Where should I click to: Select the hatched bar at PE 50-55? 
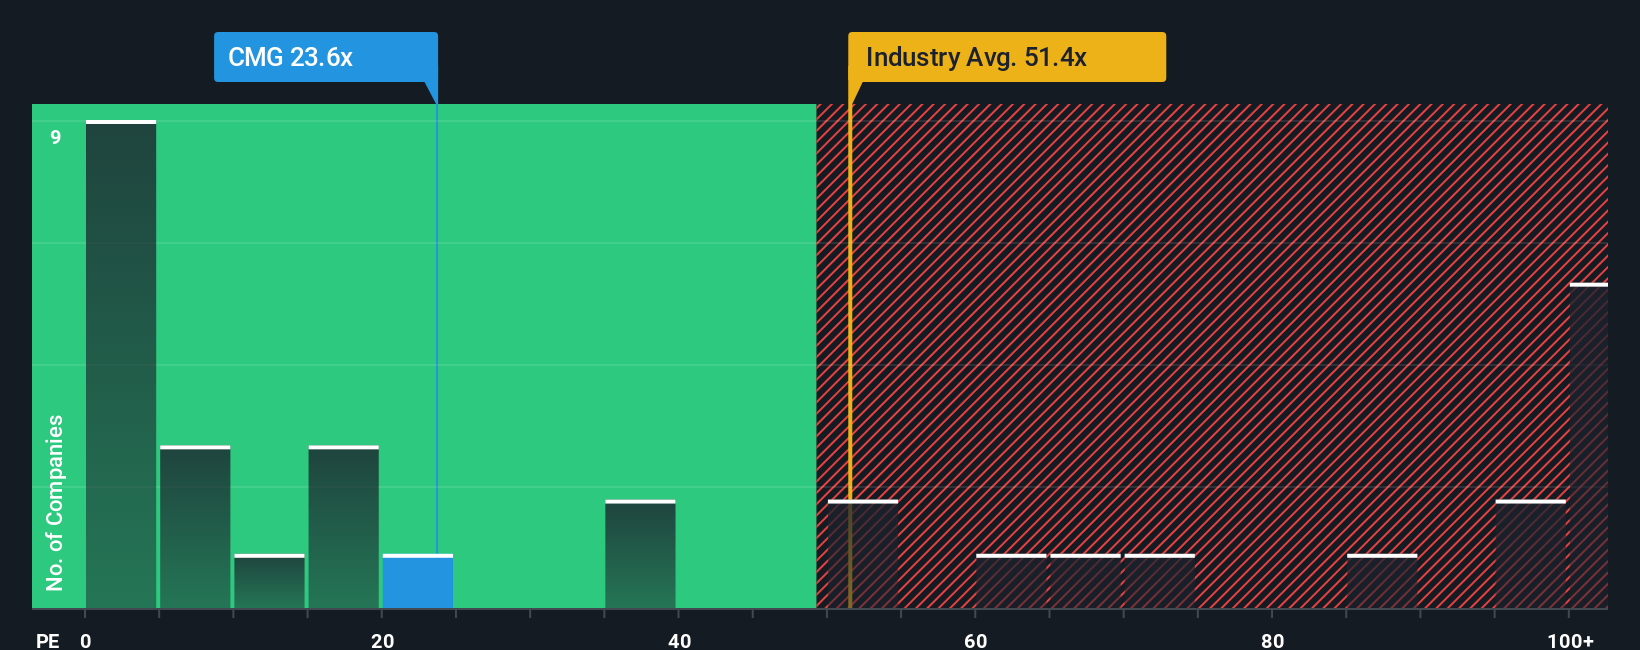click(863, 555)
